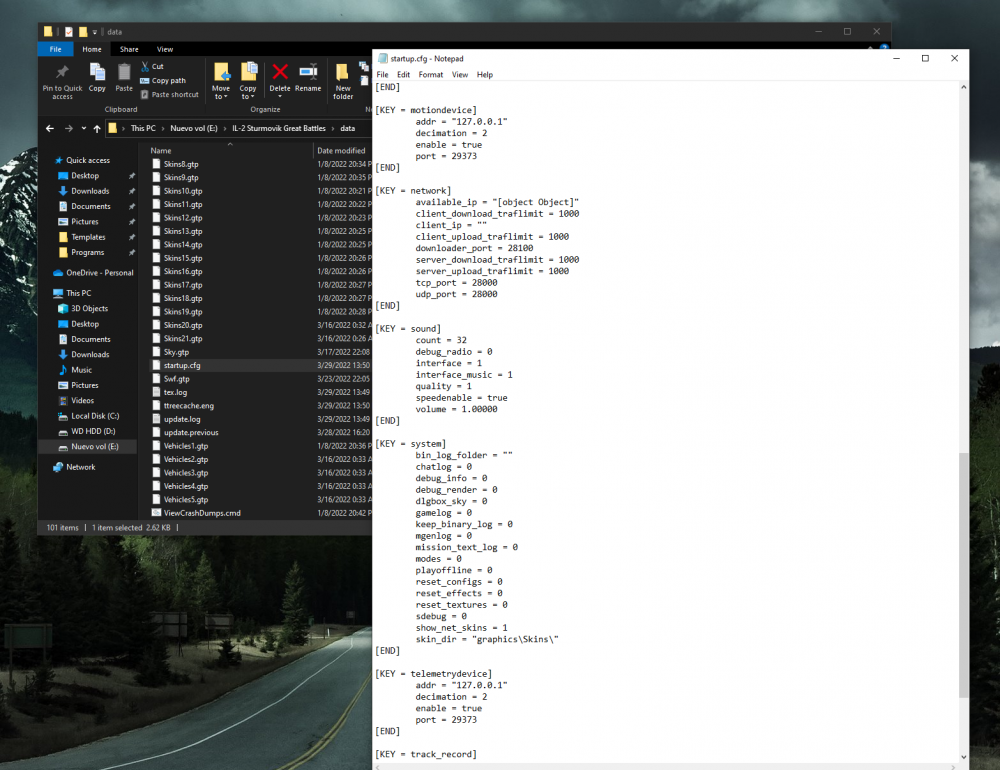
Task: Create a folder with New folder icon
Action: click(343, 73)
